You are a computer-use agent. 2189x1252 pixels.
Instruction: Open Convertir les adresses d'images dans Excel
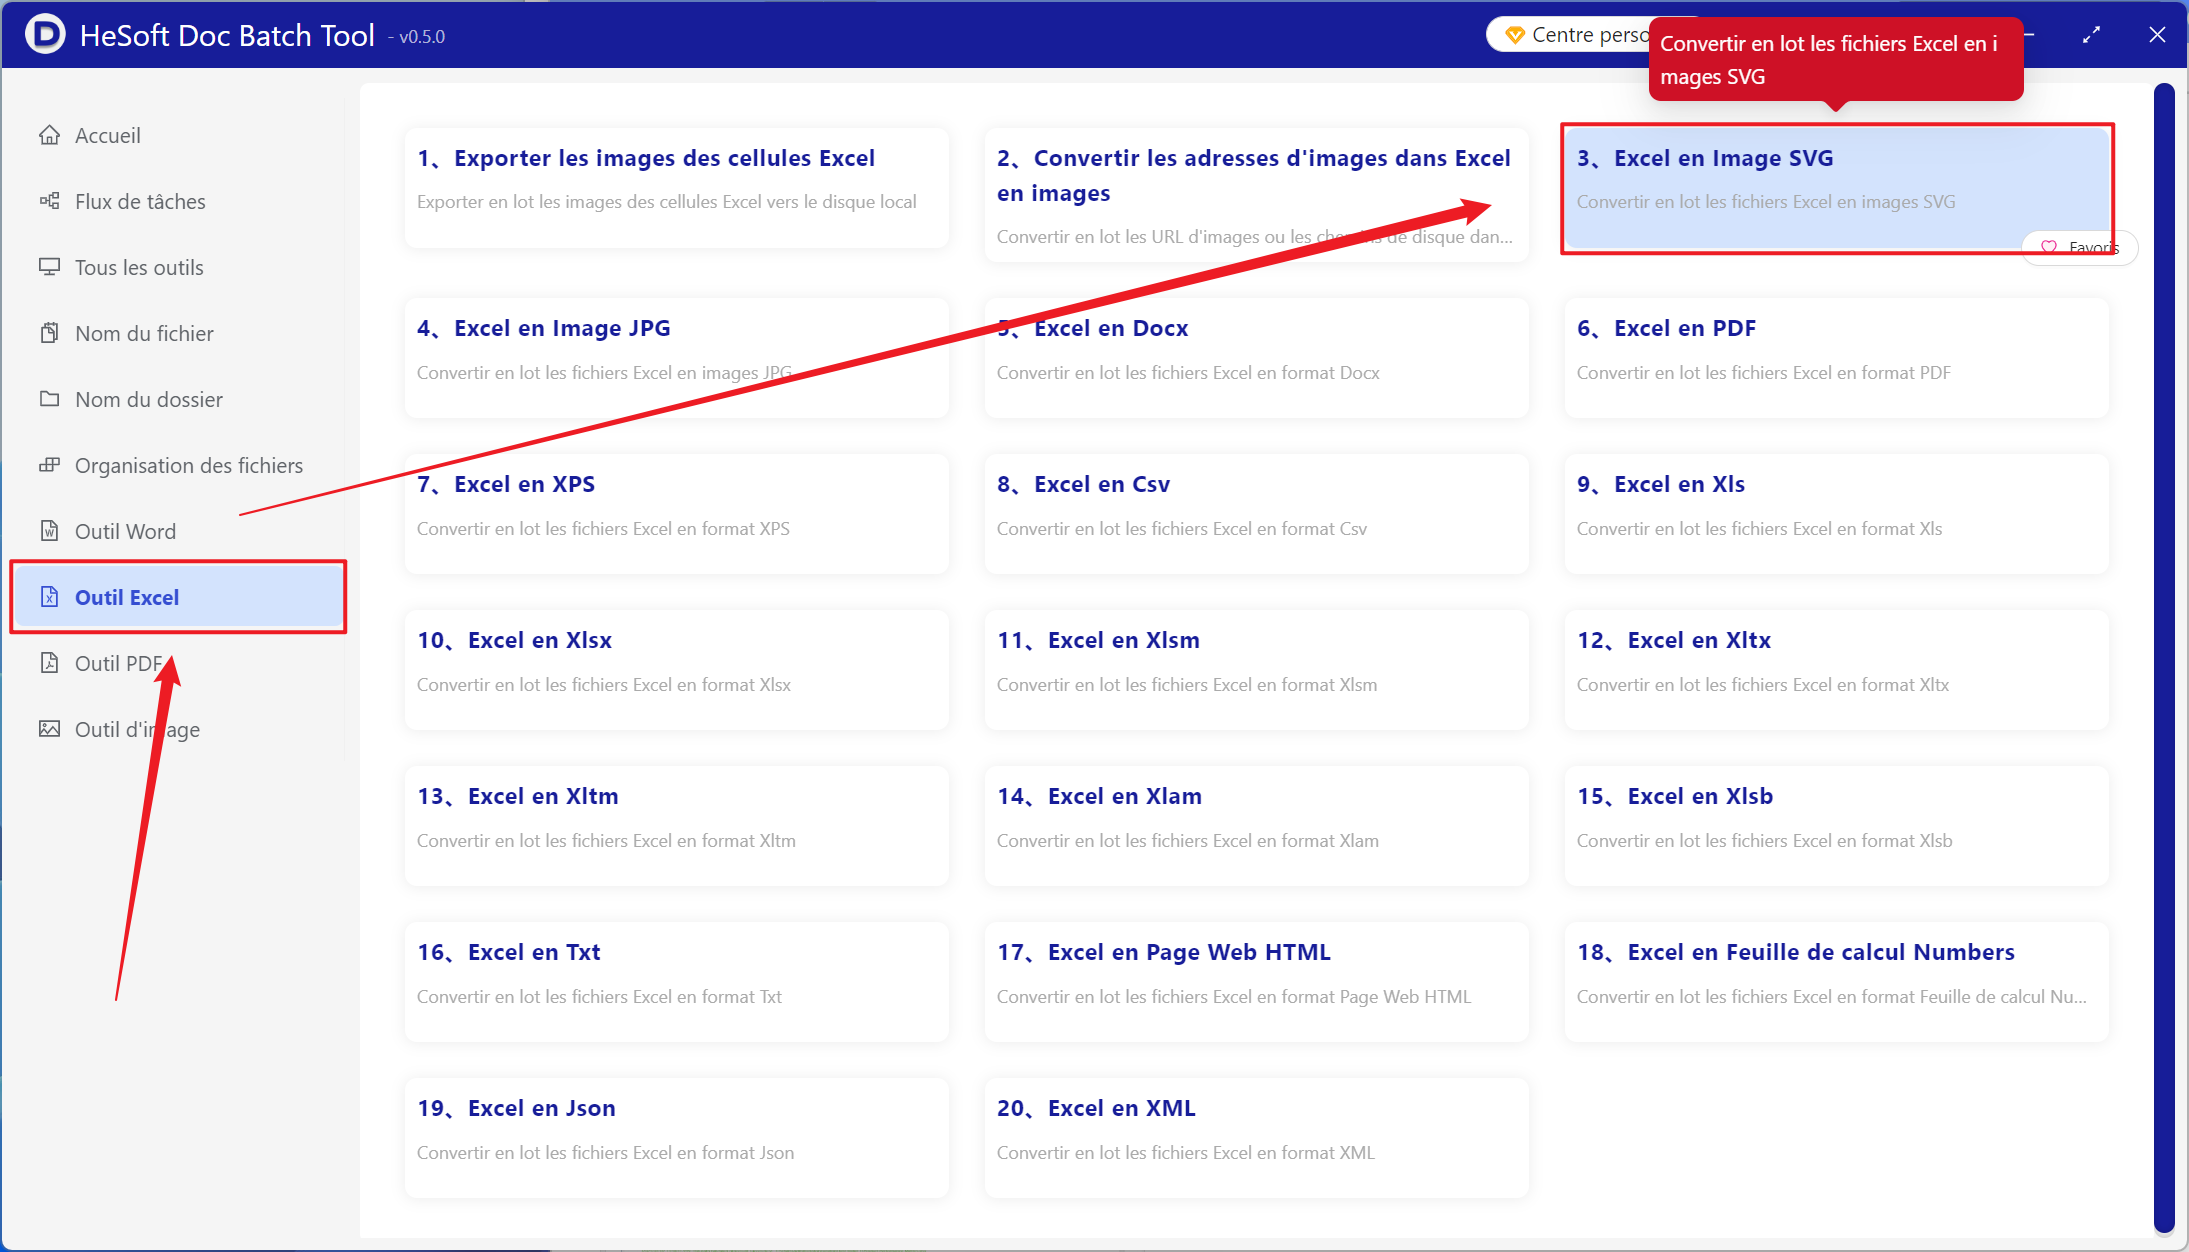[1256, 195]
